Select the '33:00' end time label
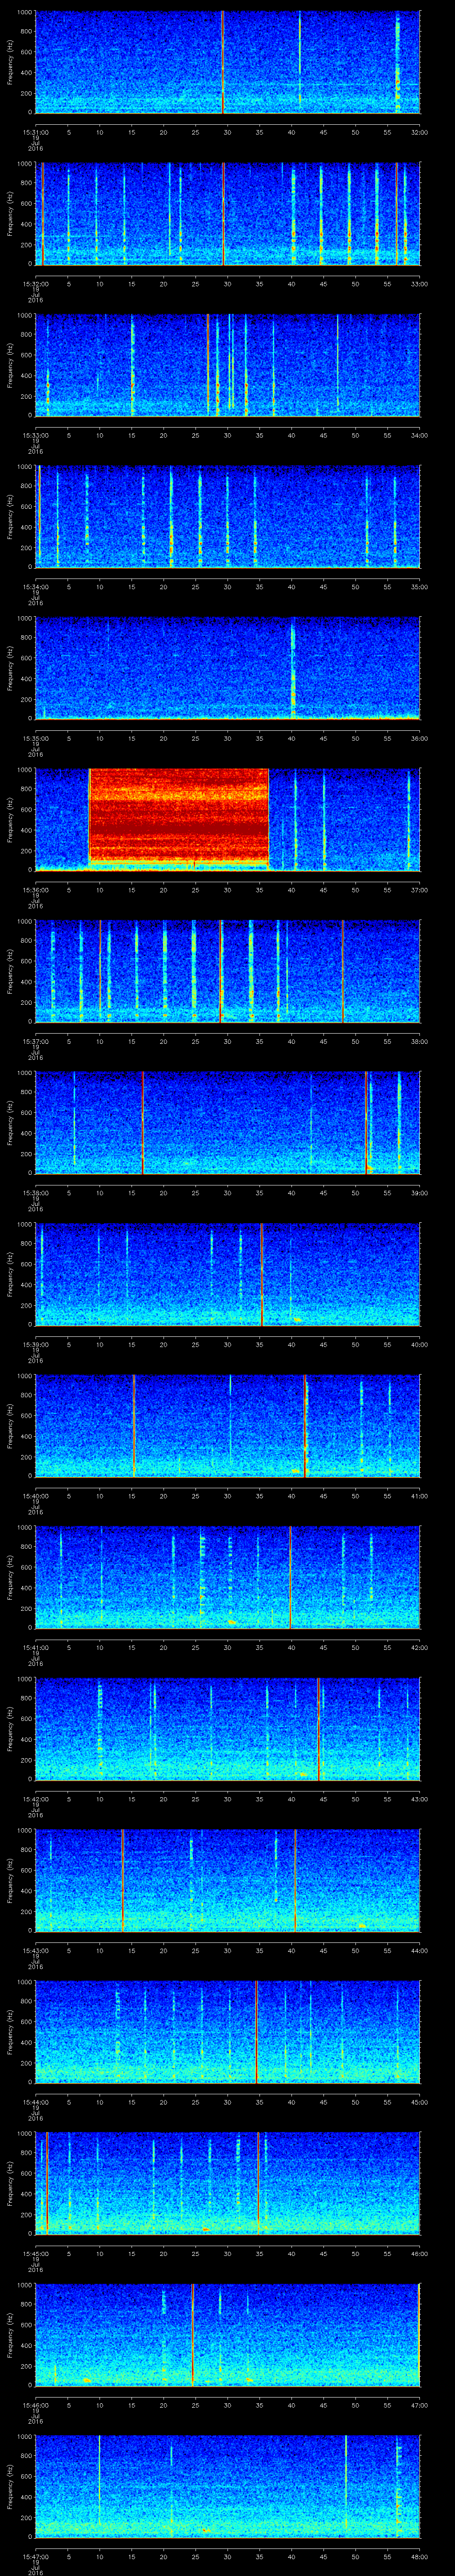This screenshot has width=455, height=2576. point(419,284)
